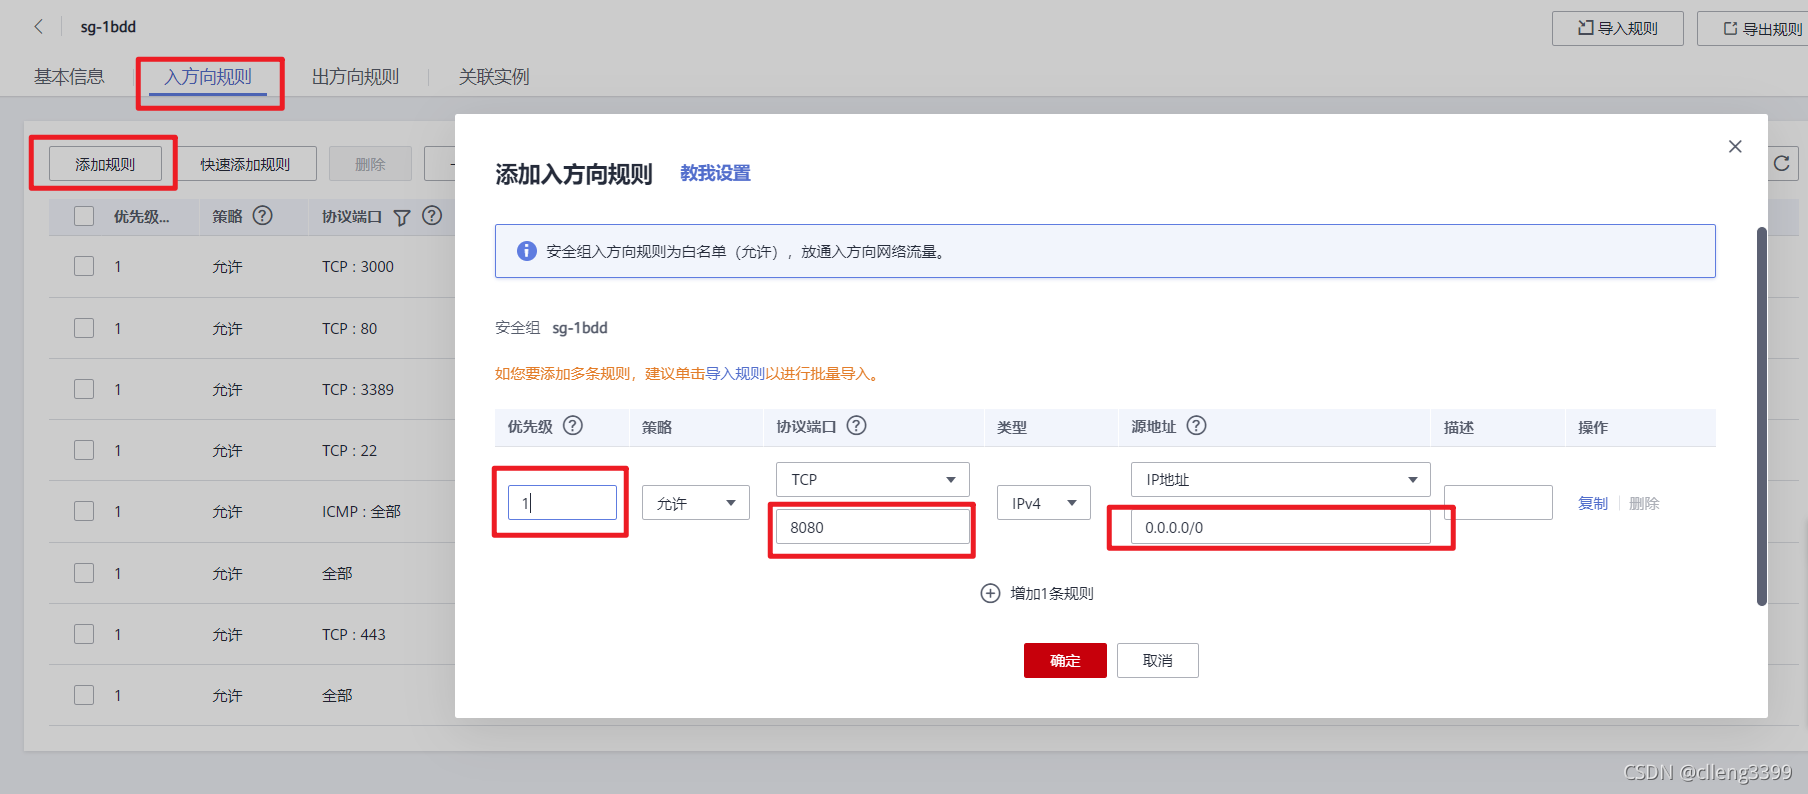Click the dialog's vertical scrollbar
This screenshot has width=1808, height=794.
1762,416
